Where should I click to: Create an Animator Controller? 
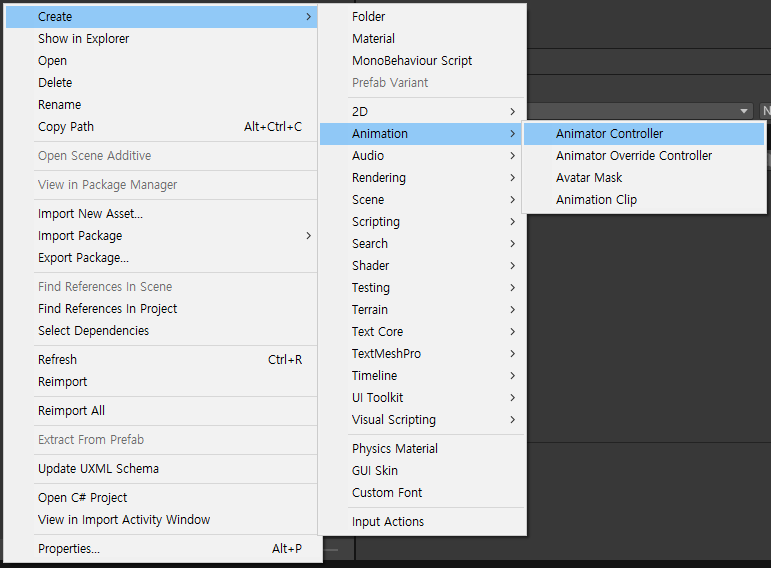pos(644,134)
